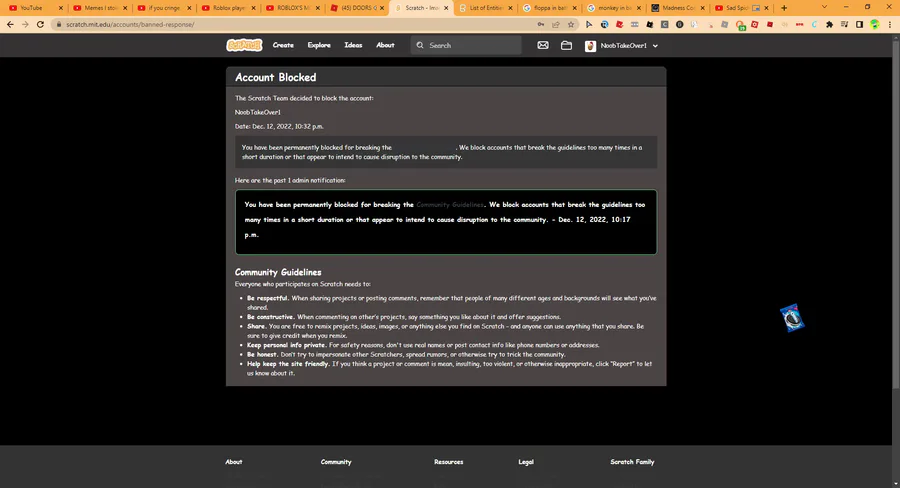Click the padlock site info icon
This screenshot has width=900, height=488.
click(59, 25)
